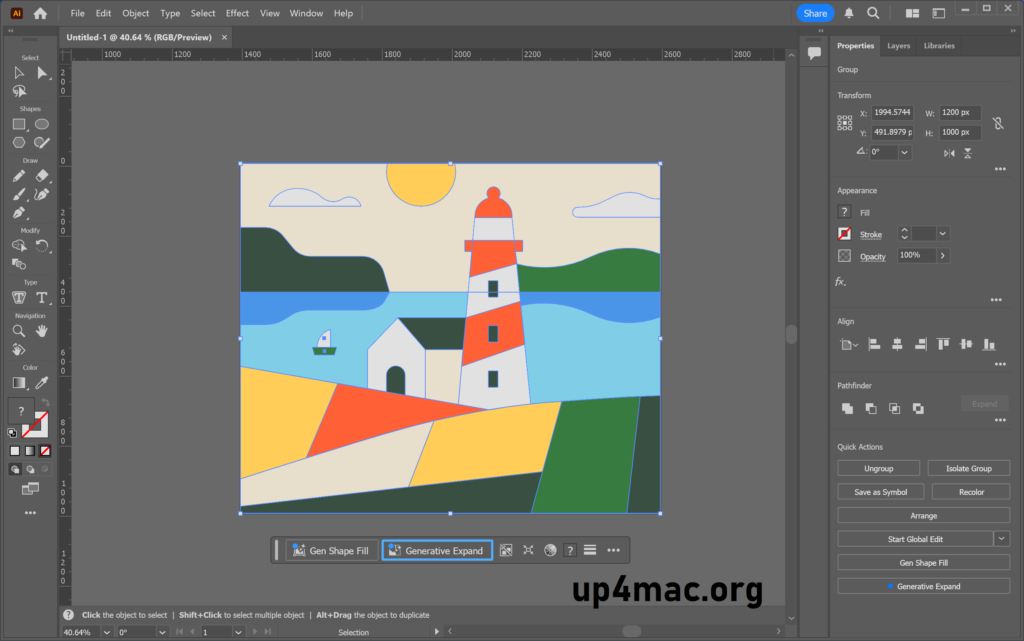1024x641 pixels.
Task: Select the Direct Selection tool
Action: pos(41,74)
